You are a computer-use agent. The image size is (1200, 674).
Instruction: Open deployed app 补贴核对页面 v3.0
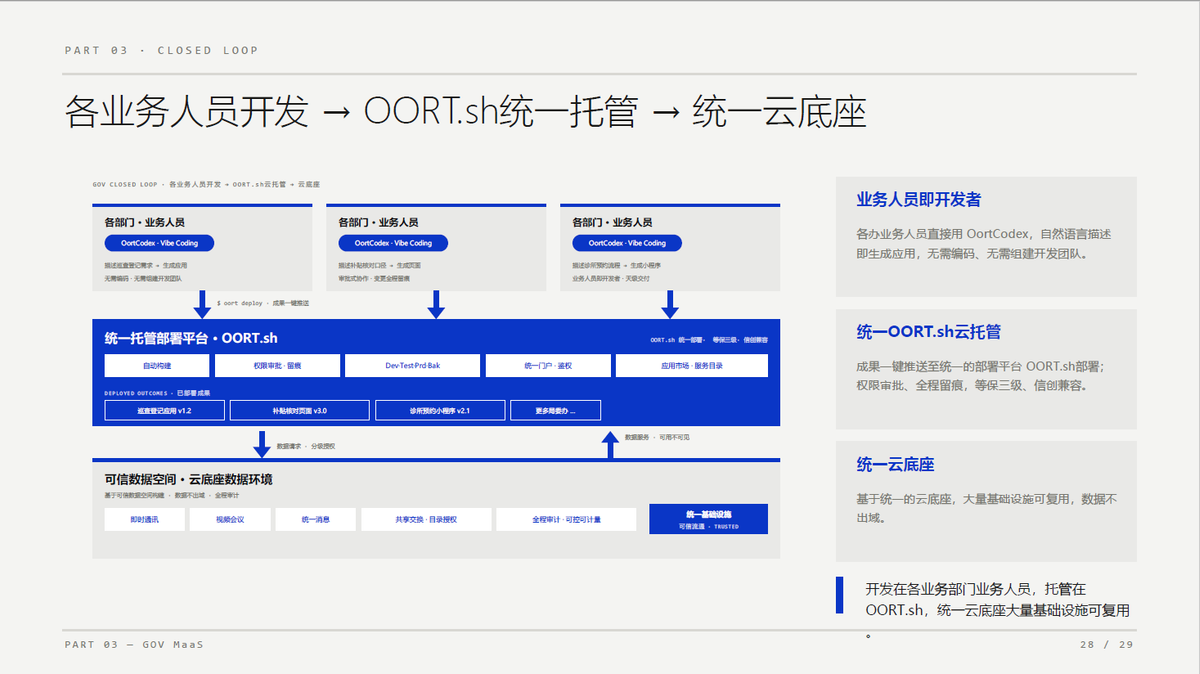pos(299,410)
